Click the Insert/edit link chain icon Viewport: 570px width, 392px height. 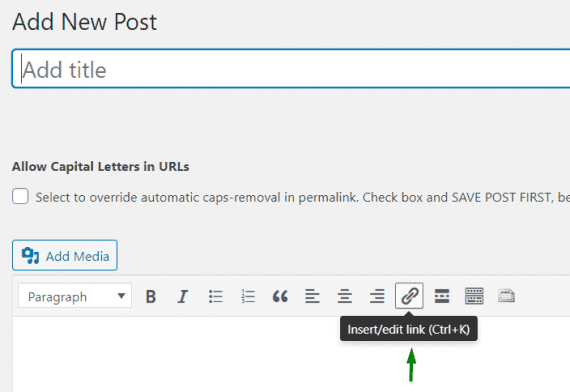409,296
